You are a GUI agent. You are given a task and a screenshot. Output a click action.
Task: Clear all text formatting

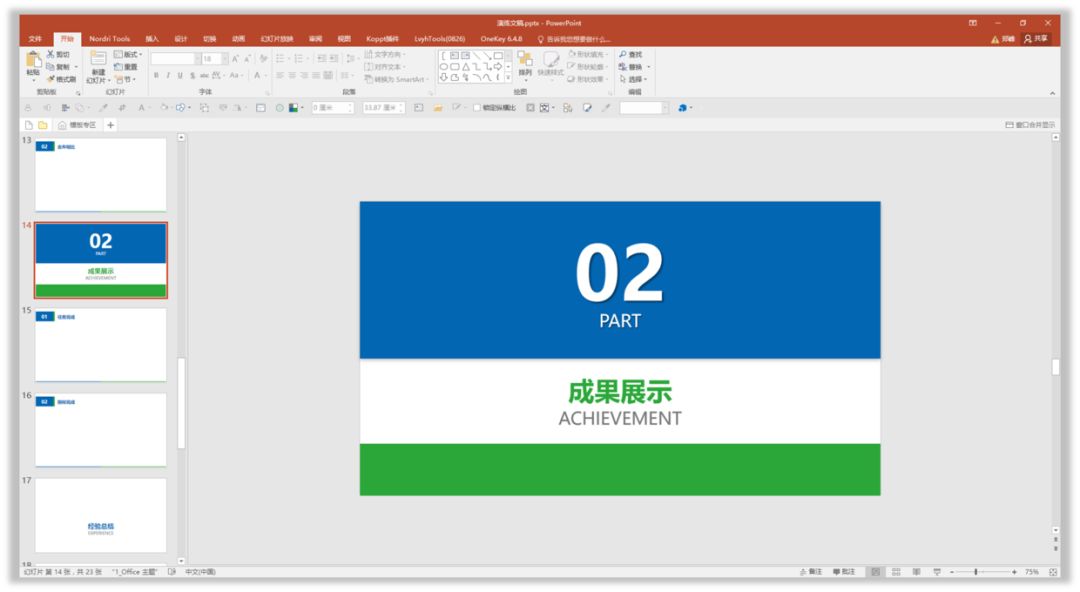tap(263, 59)
